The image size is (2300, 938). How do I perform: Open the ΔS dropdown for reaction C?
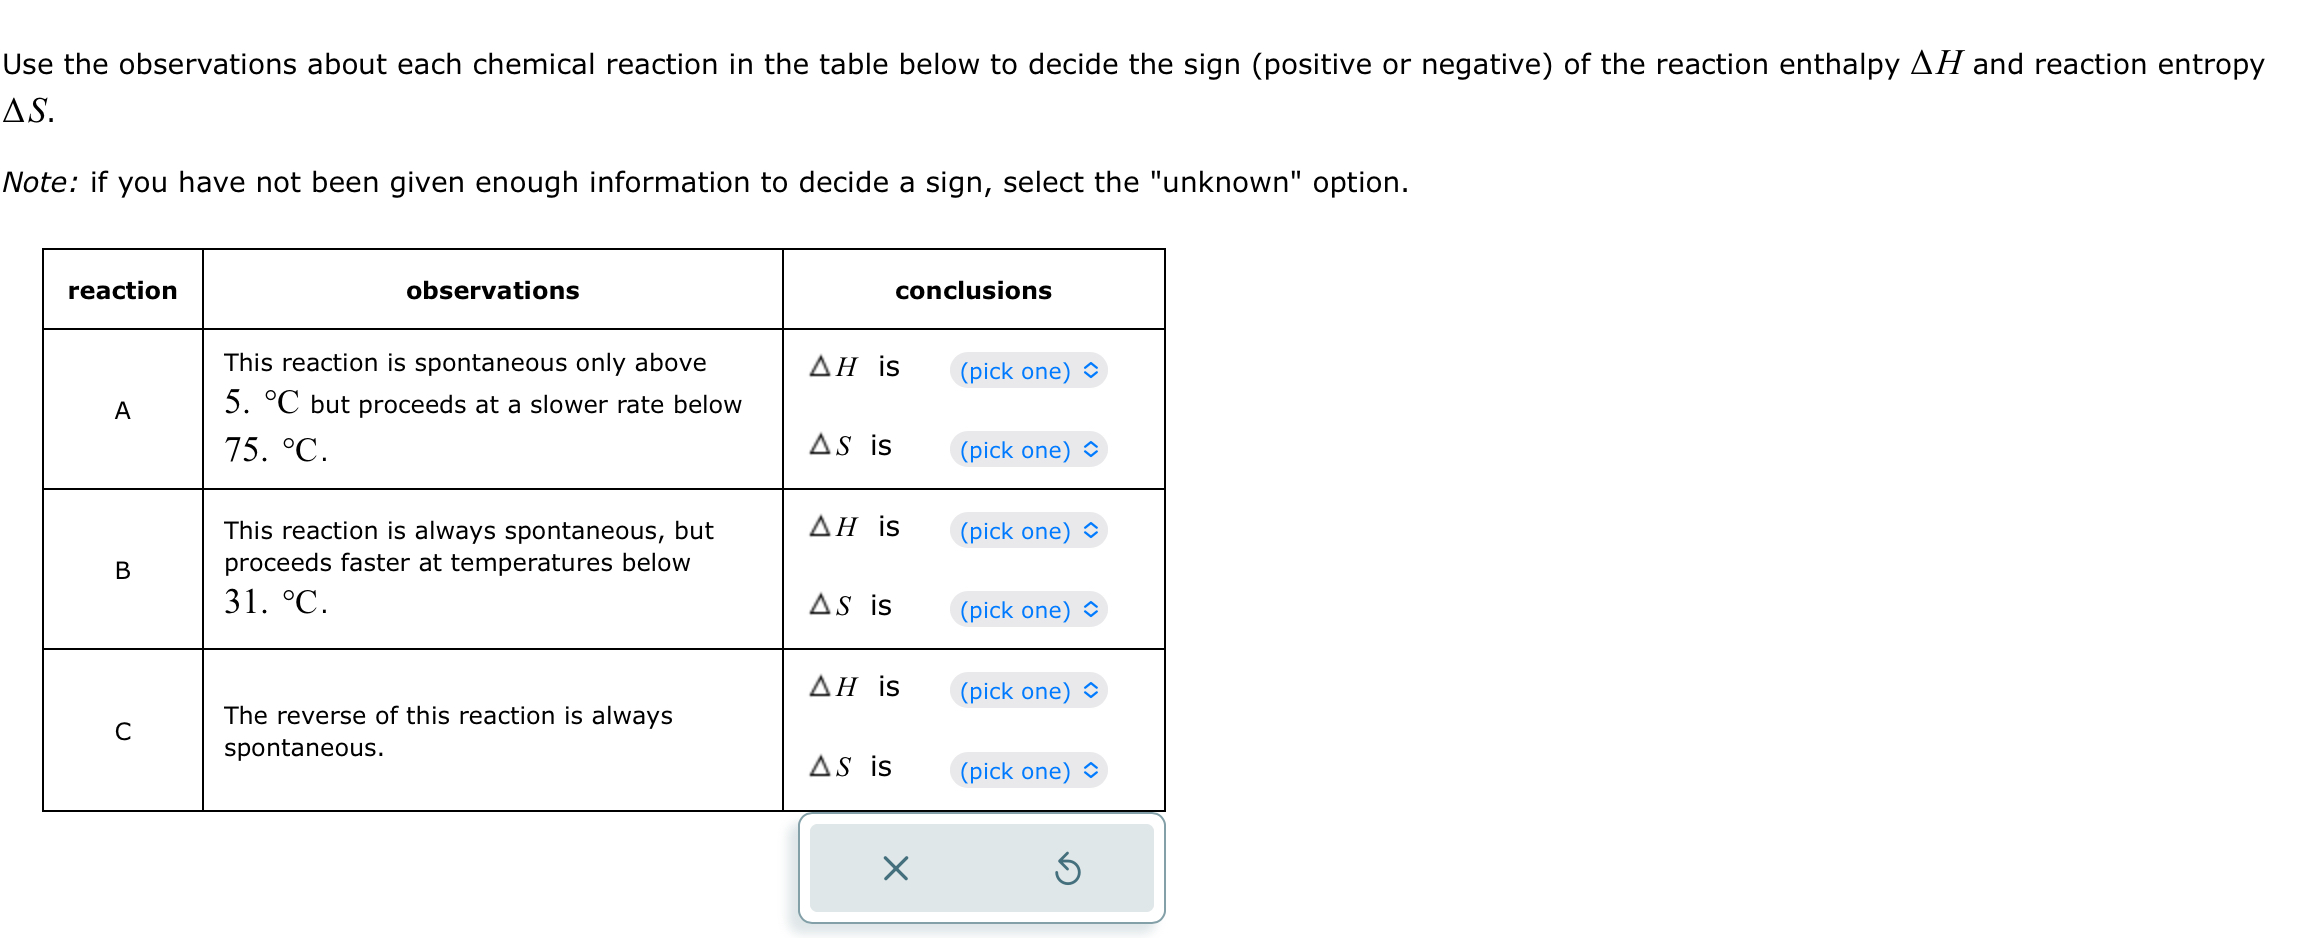coord(1027,771)
